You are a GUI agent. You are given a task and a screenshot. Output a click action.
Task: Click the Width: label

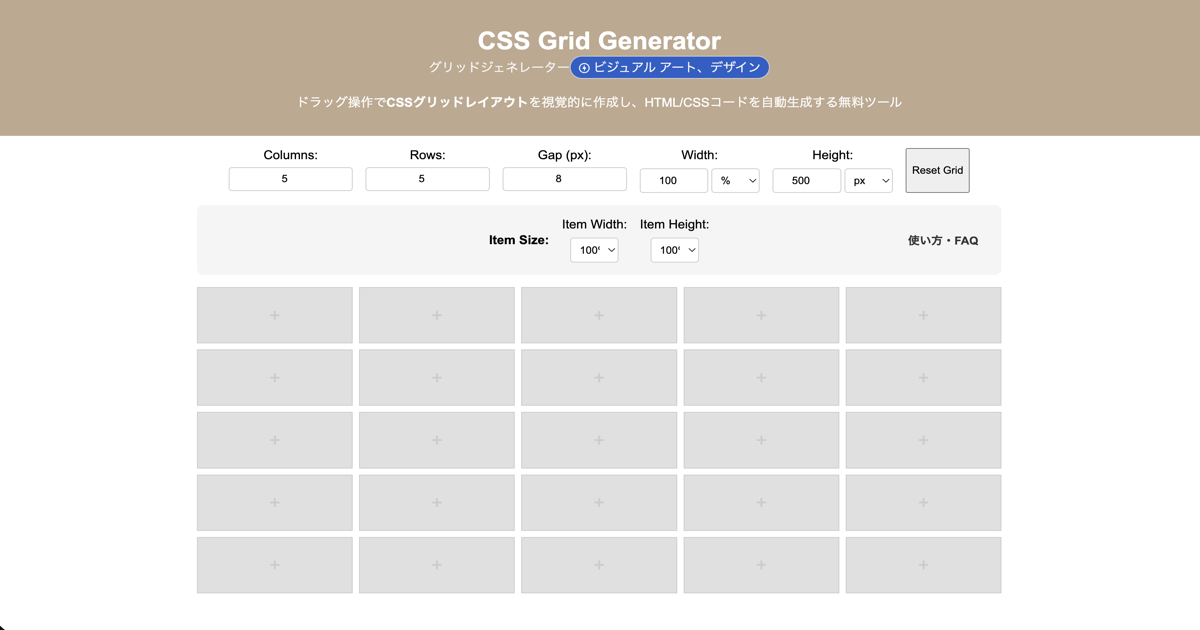699,155
